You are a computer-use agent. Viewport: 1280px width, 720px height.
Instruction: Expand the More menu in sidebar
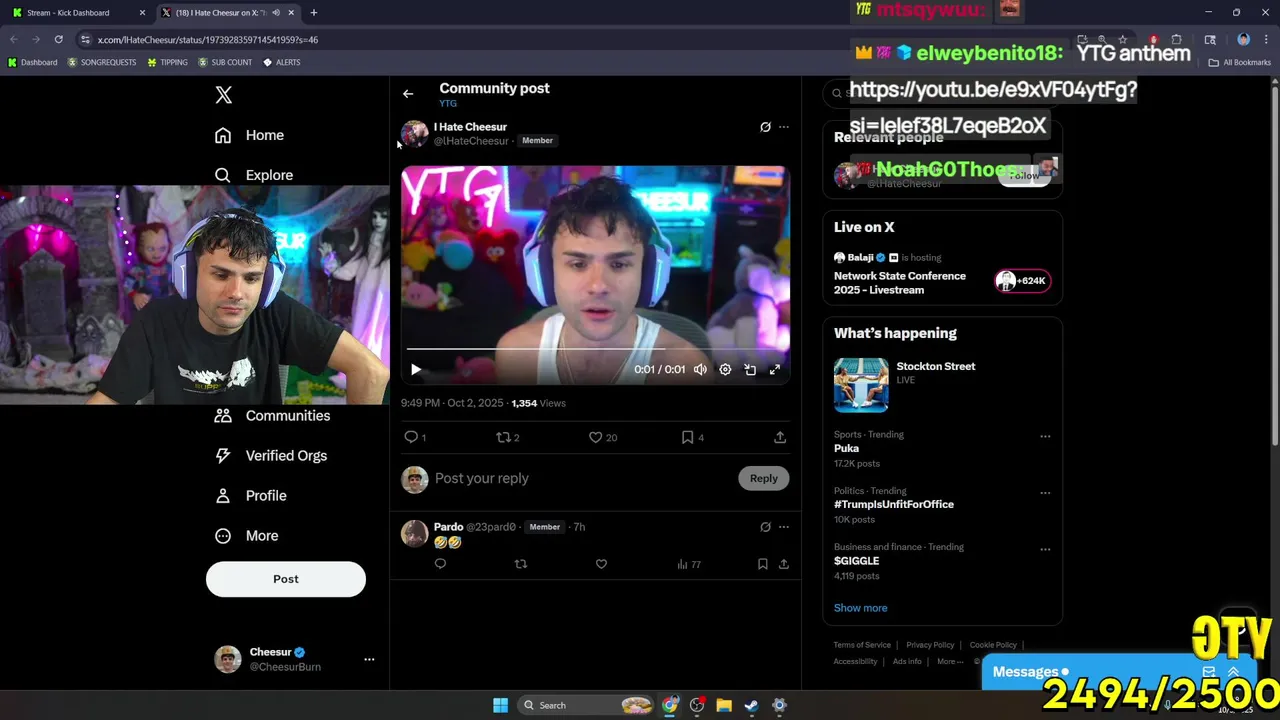pyautogui.click(x=247, y=536)
